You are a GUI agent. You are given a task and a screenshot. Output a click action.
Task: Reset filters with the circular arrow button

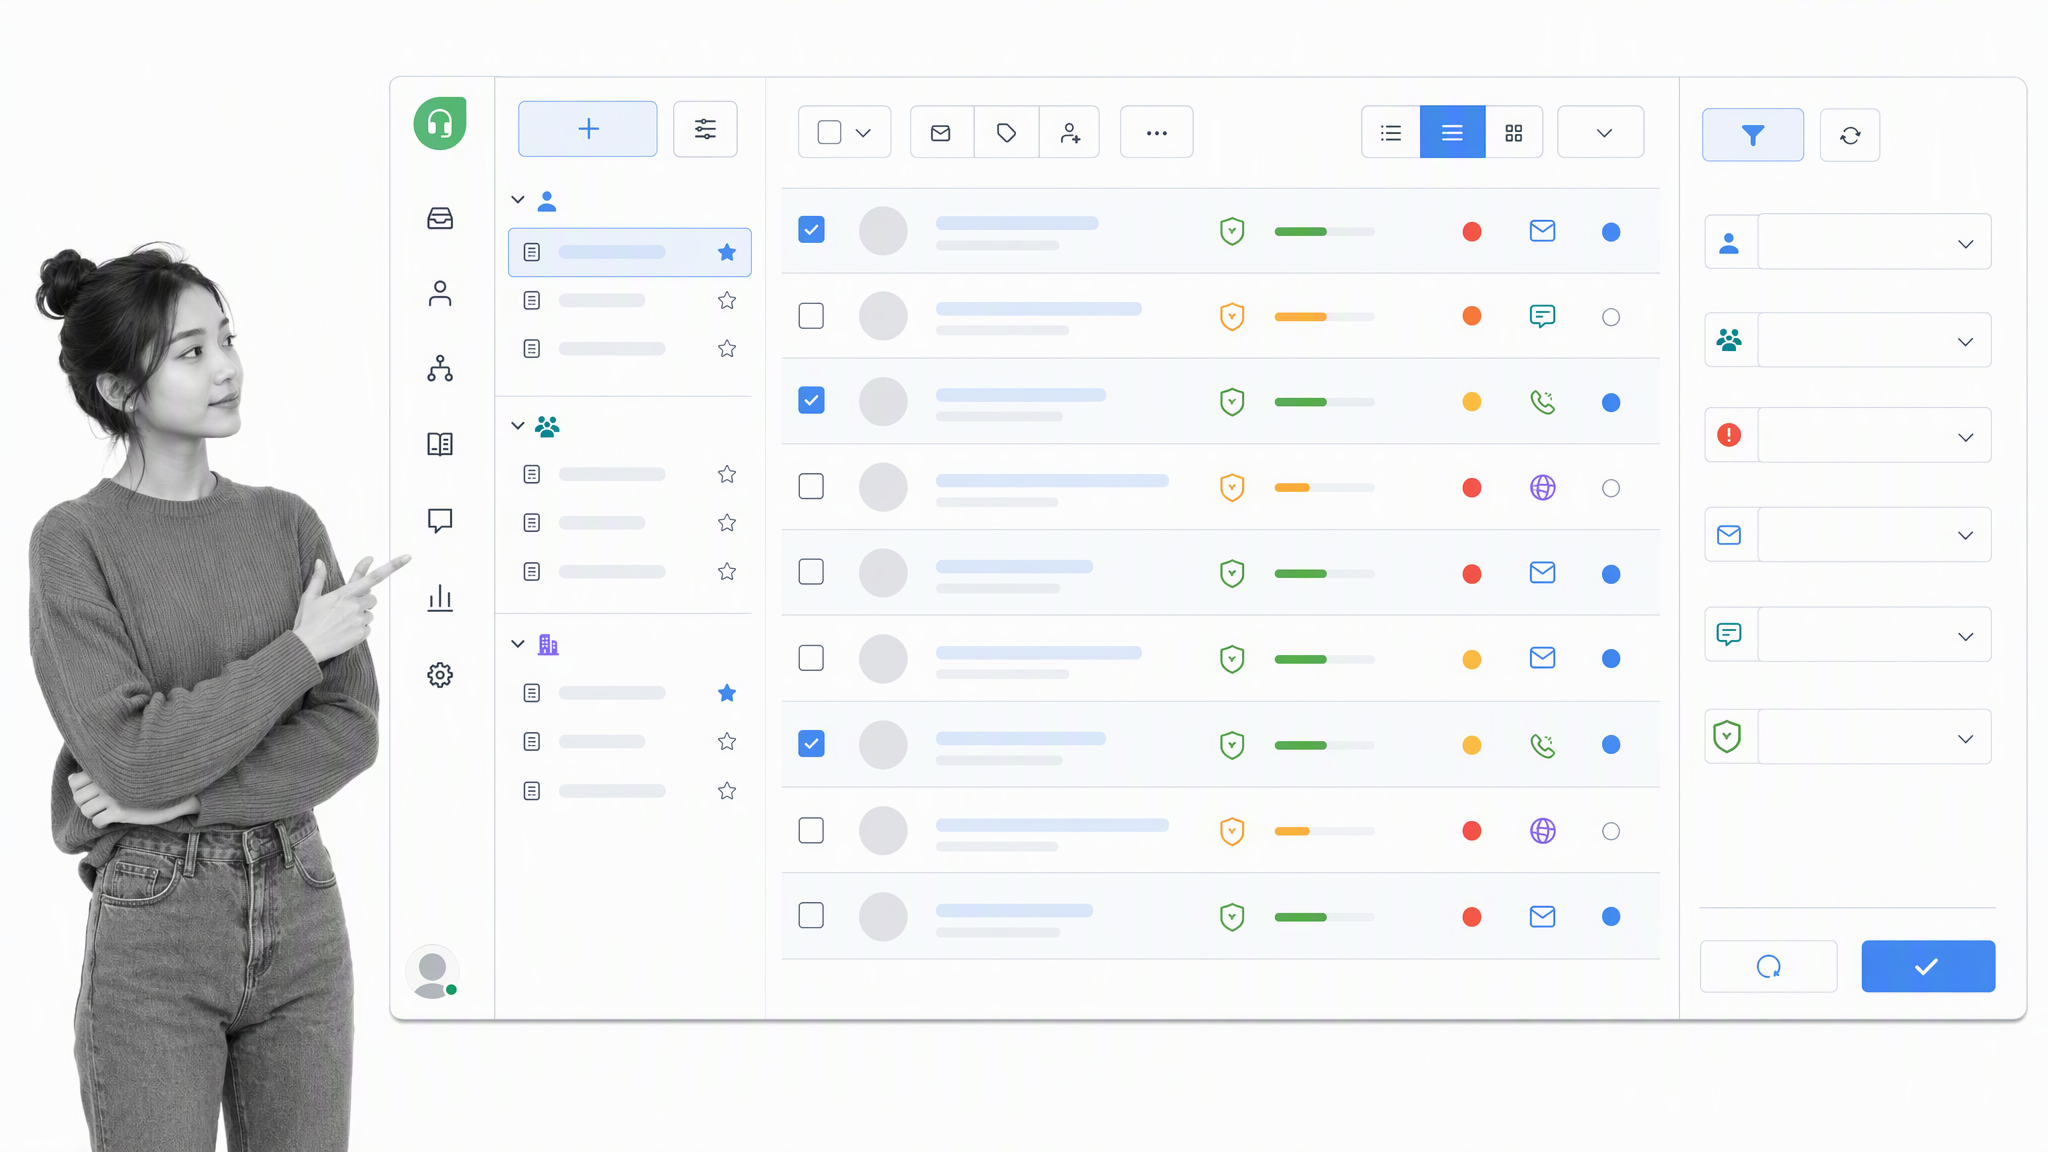coord(1769,966)
